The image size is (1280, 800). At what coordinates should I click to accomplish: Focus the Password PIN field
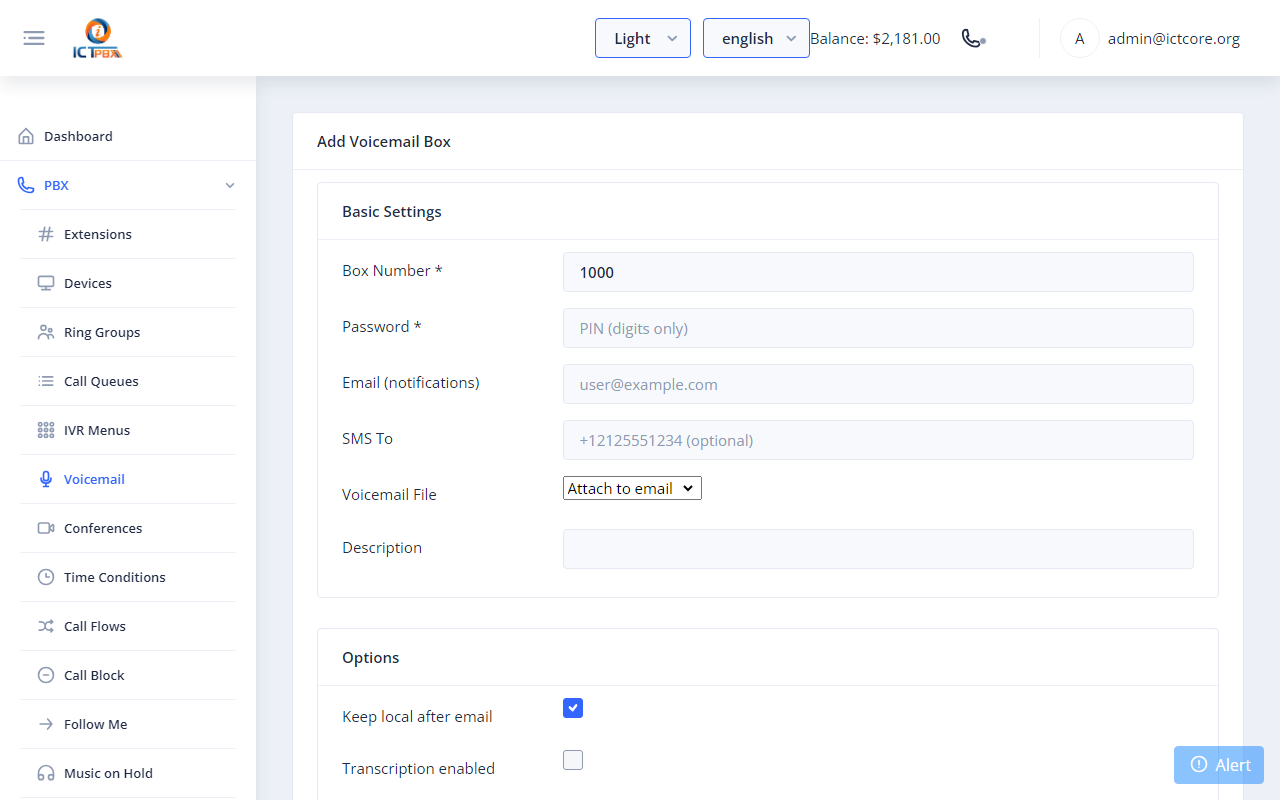click(878, 328)
